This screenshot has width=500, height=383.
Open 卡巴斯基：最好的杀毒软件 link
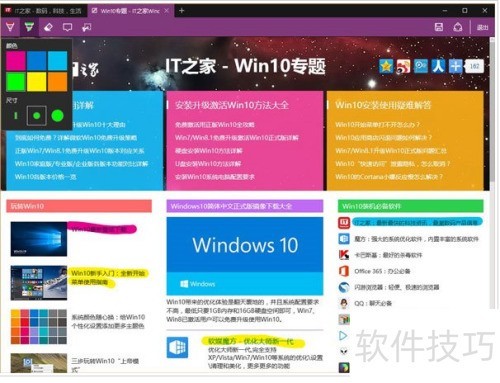(388, 255)
